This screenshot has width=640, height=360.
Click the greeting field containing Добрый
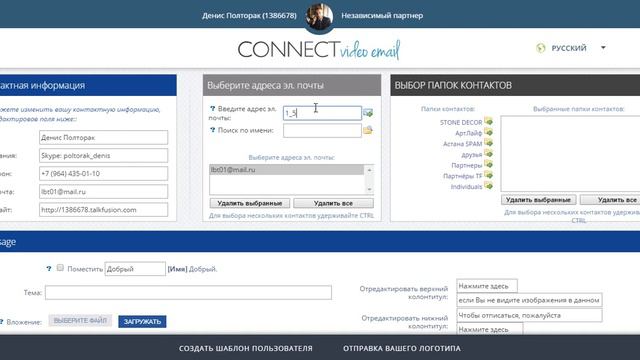coord(135,269)
